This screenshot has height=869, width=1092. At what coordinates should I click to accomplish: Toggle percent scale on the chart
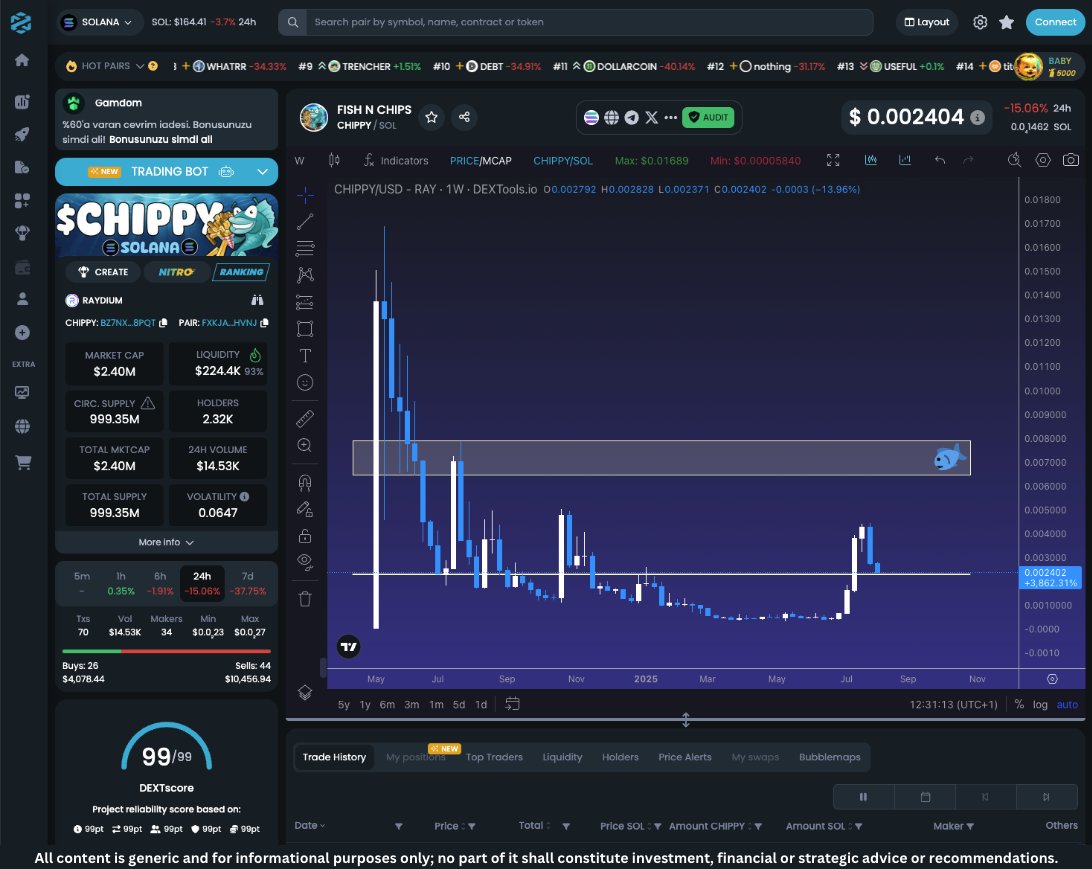(1019, 705)
